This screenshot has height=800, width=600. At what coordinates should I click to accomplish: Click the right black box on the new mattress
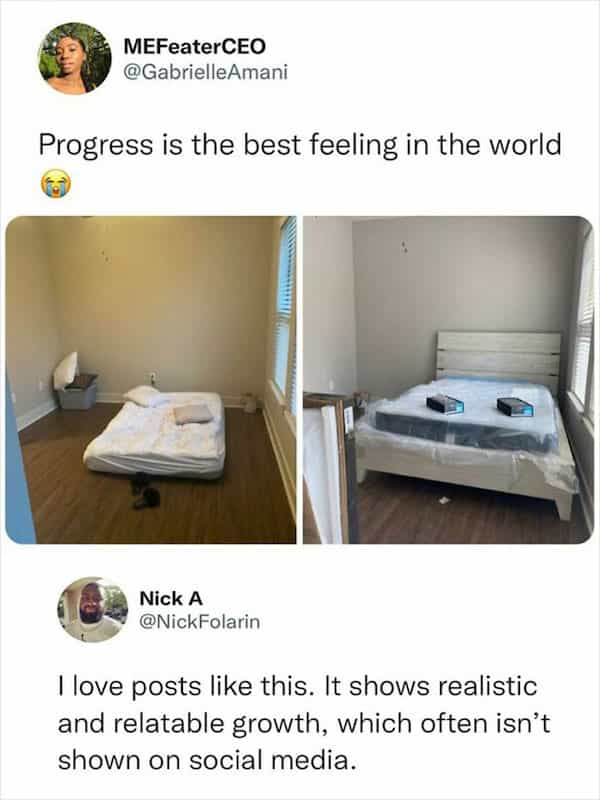(515, 406)
